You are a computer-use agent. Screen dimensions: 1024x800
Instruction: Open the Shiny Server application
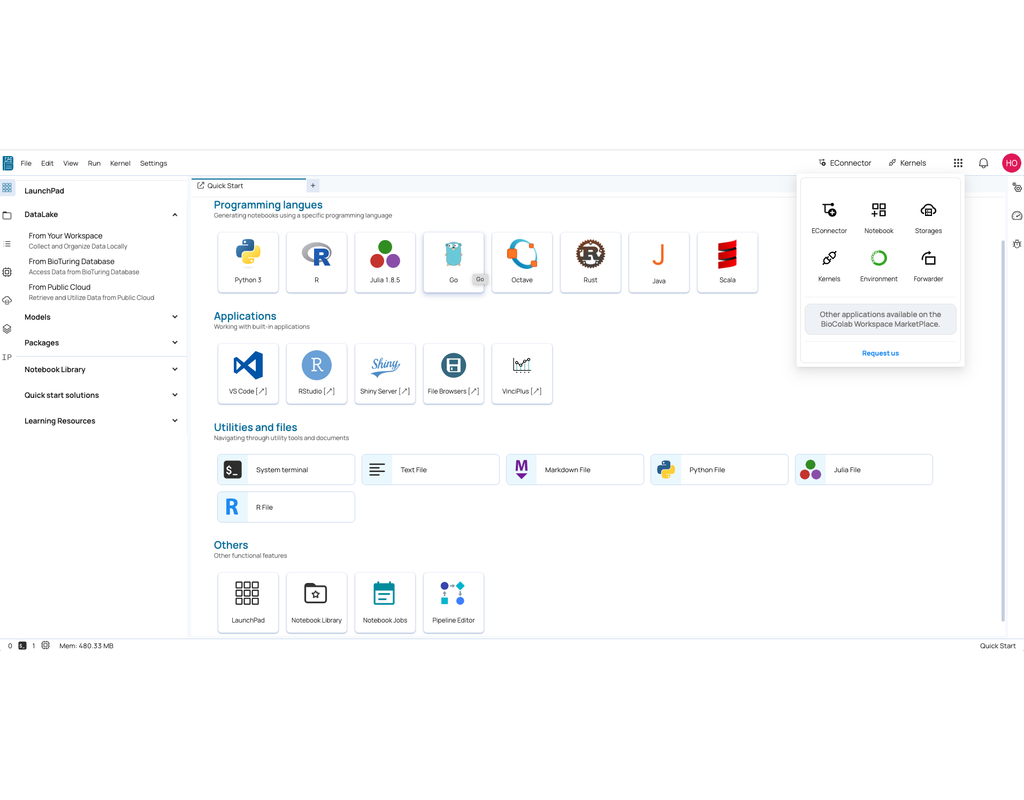pos(385,373)
